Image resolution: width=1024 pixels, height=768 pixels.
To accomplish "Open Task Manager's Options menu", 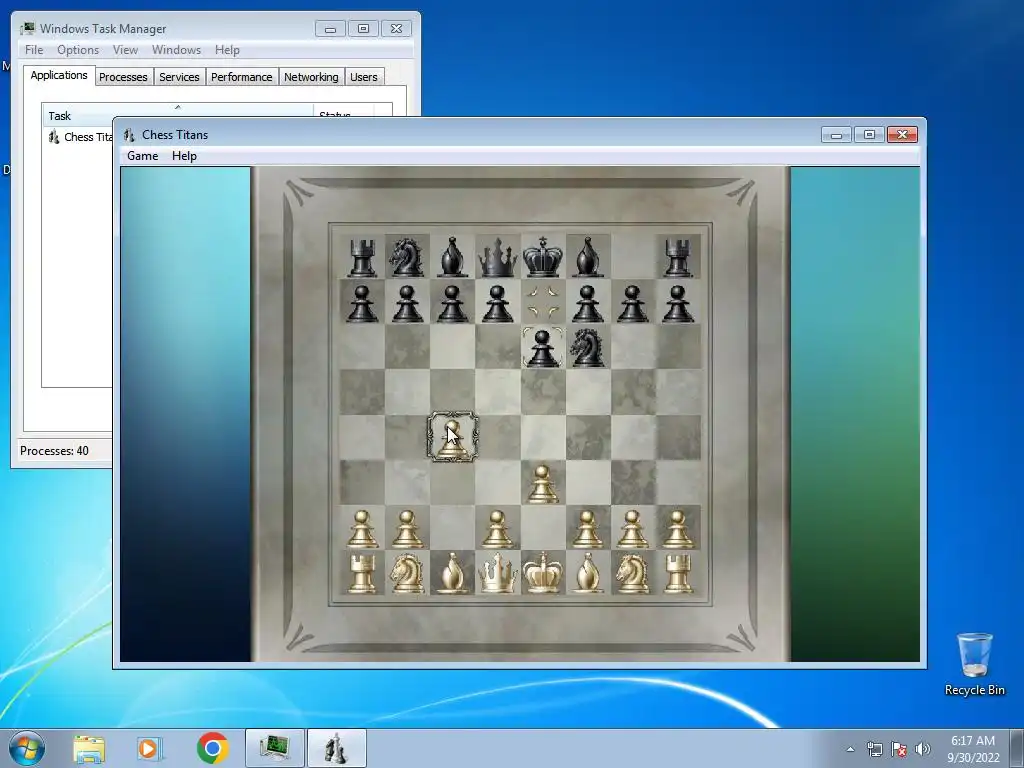I will click(x=78, y=50).
